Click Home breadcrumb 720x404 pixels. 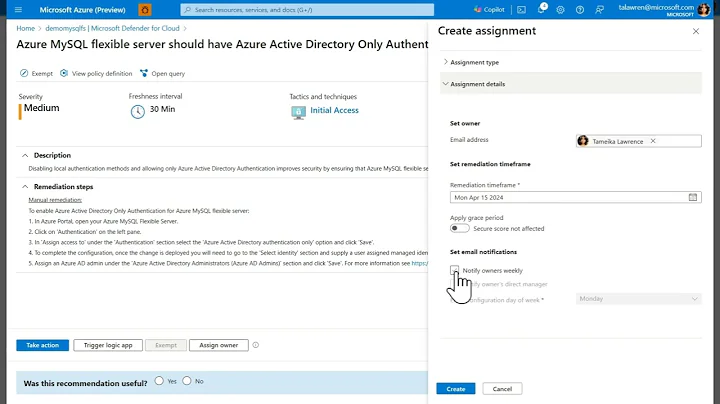coord(26,28)
